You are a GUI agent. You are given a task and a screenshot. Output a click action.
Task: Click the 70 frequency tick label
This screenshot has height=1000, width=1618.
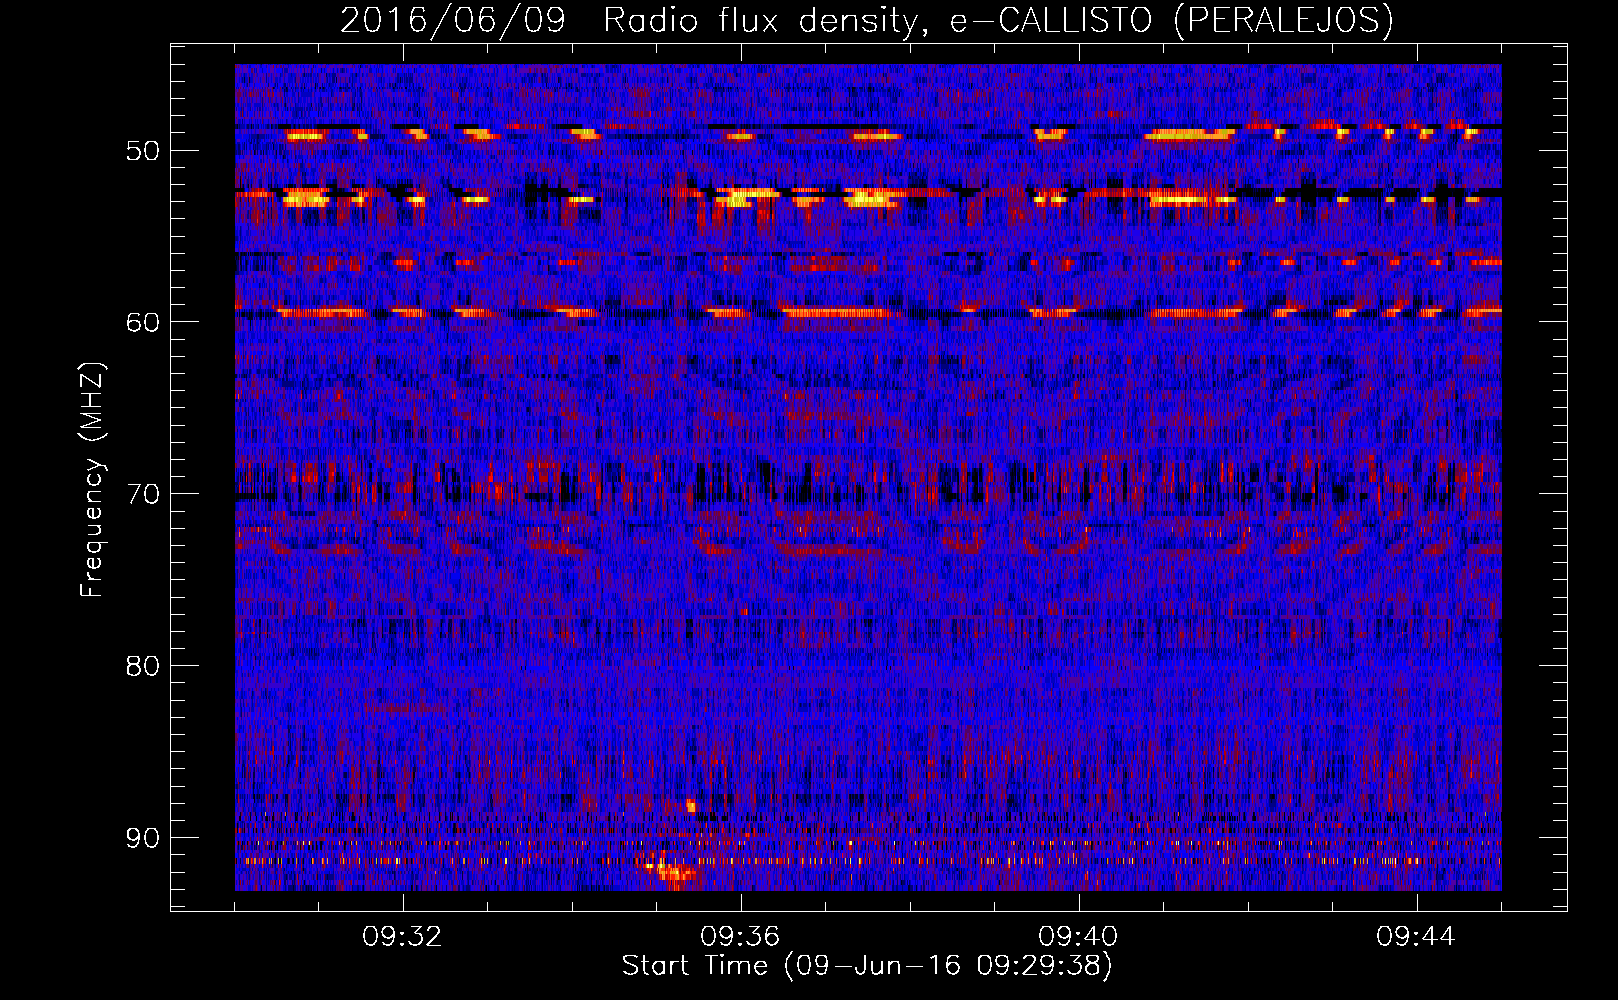143,494
